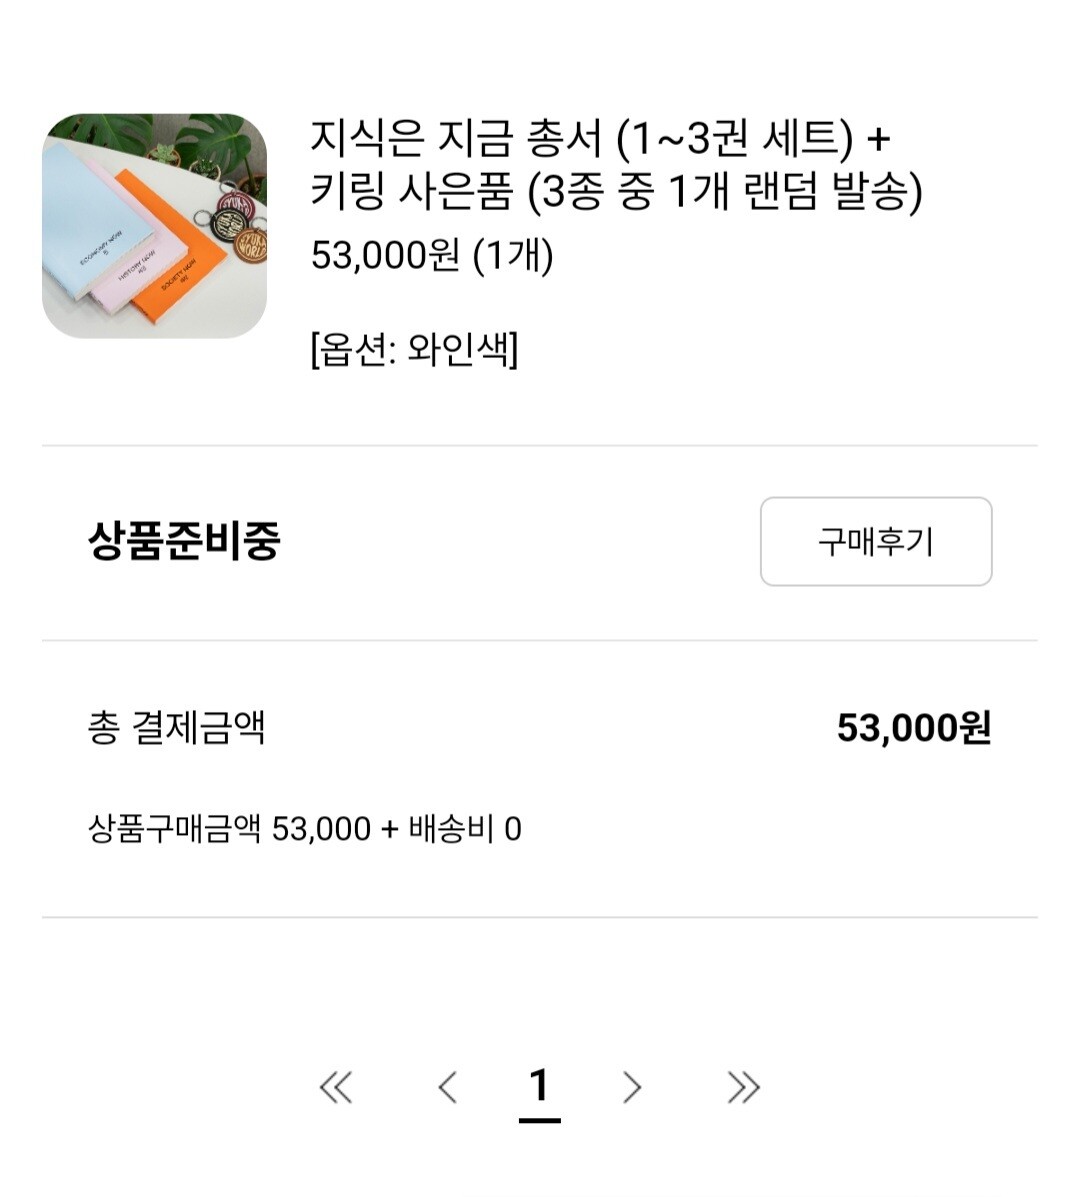
Task: Click the 배송비 0 shipping fee text
Action: [465, 829]
